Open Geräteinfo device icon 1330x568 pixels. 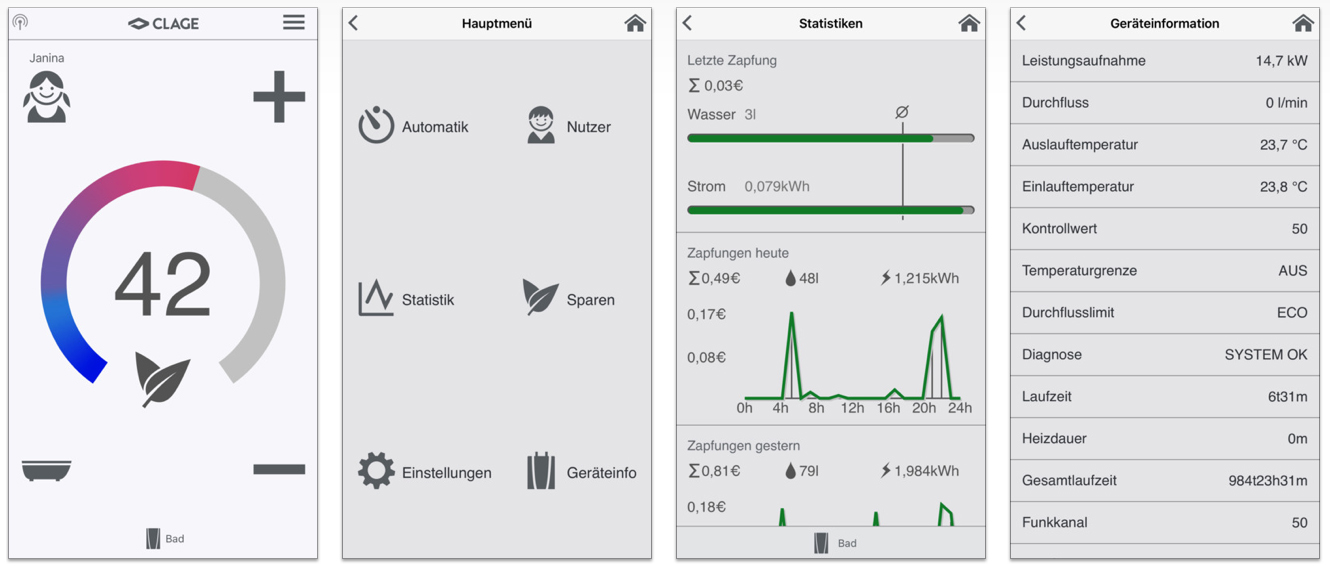(x=541, y=472)
